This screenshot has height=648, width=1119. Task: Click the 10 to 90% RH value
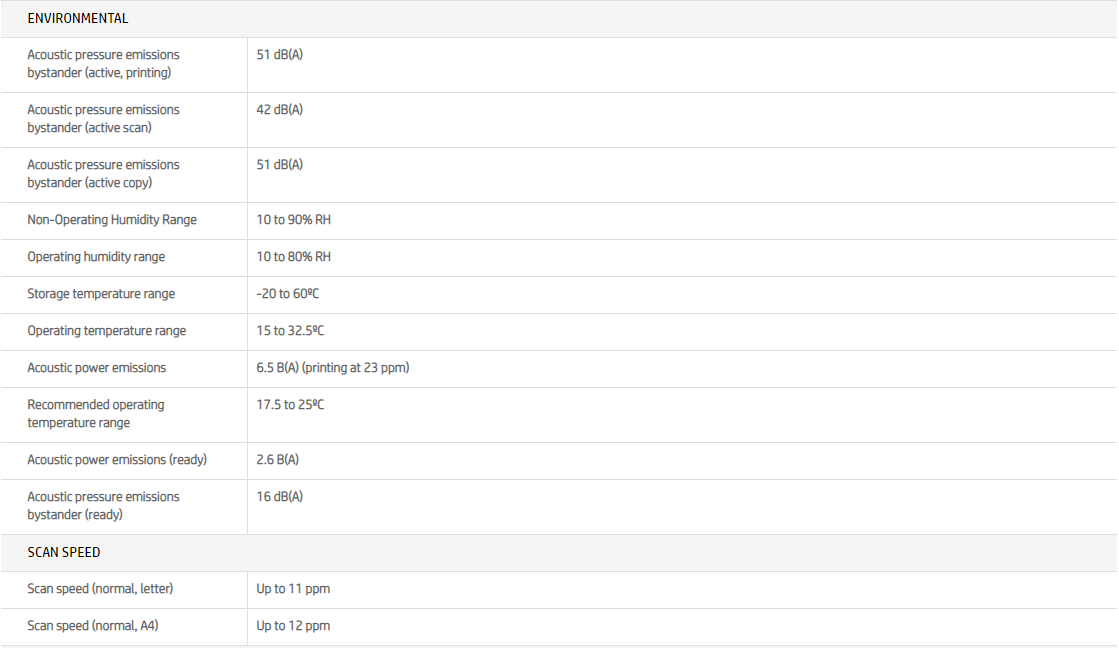(293, 220)
